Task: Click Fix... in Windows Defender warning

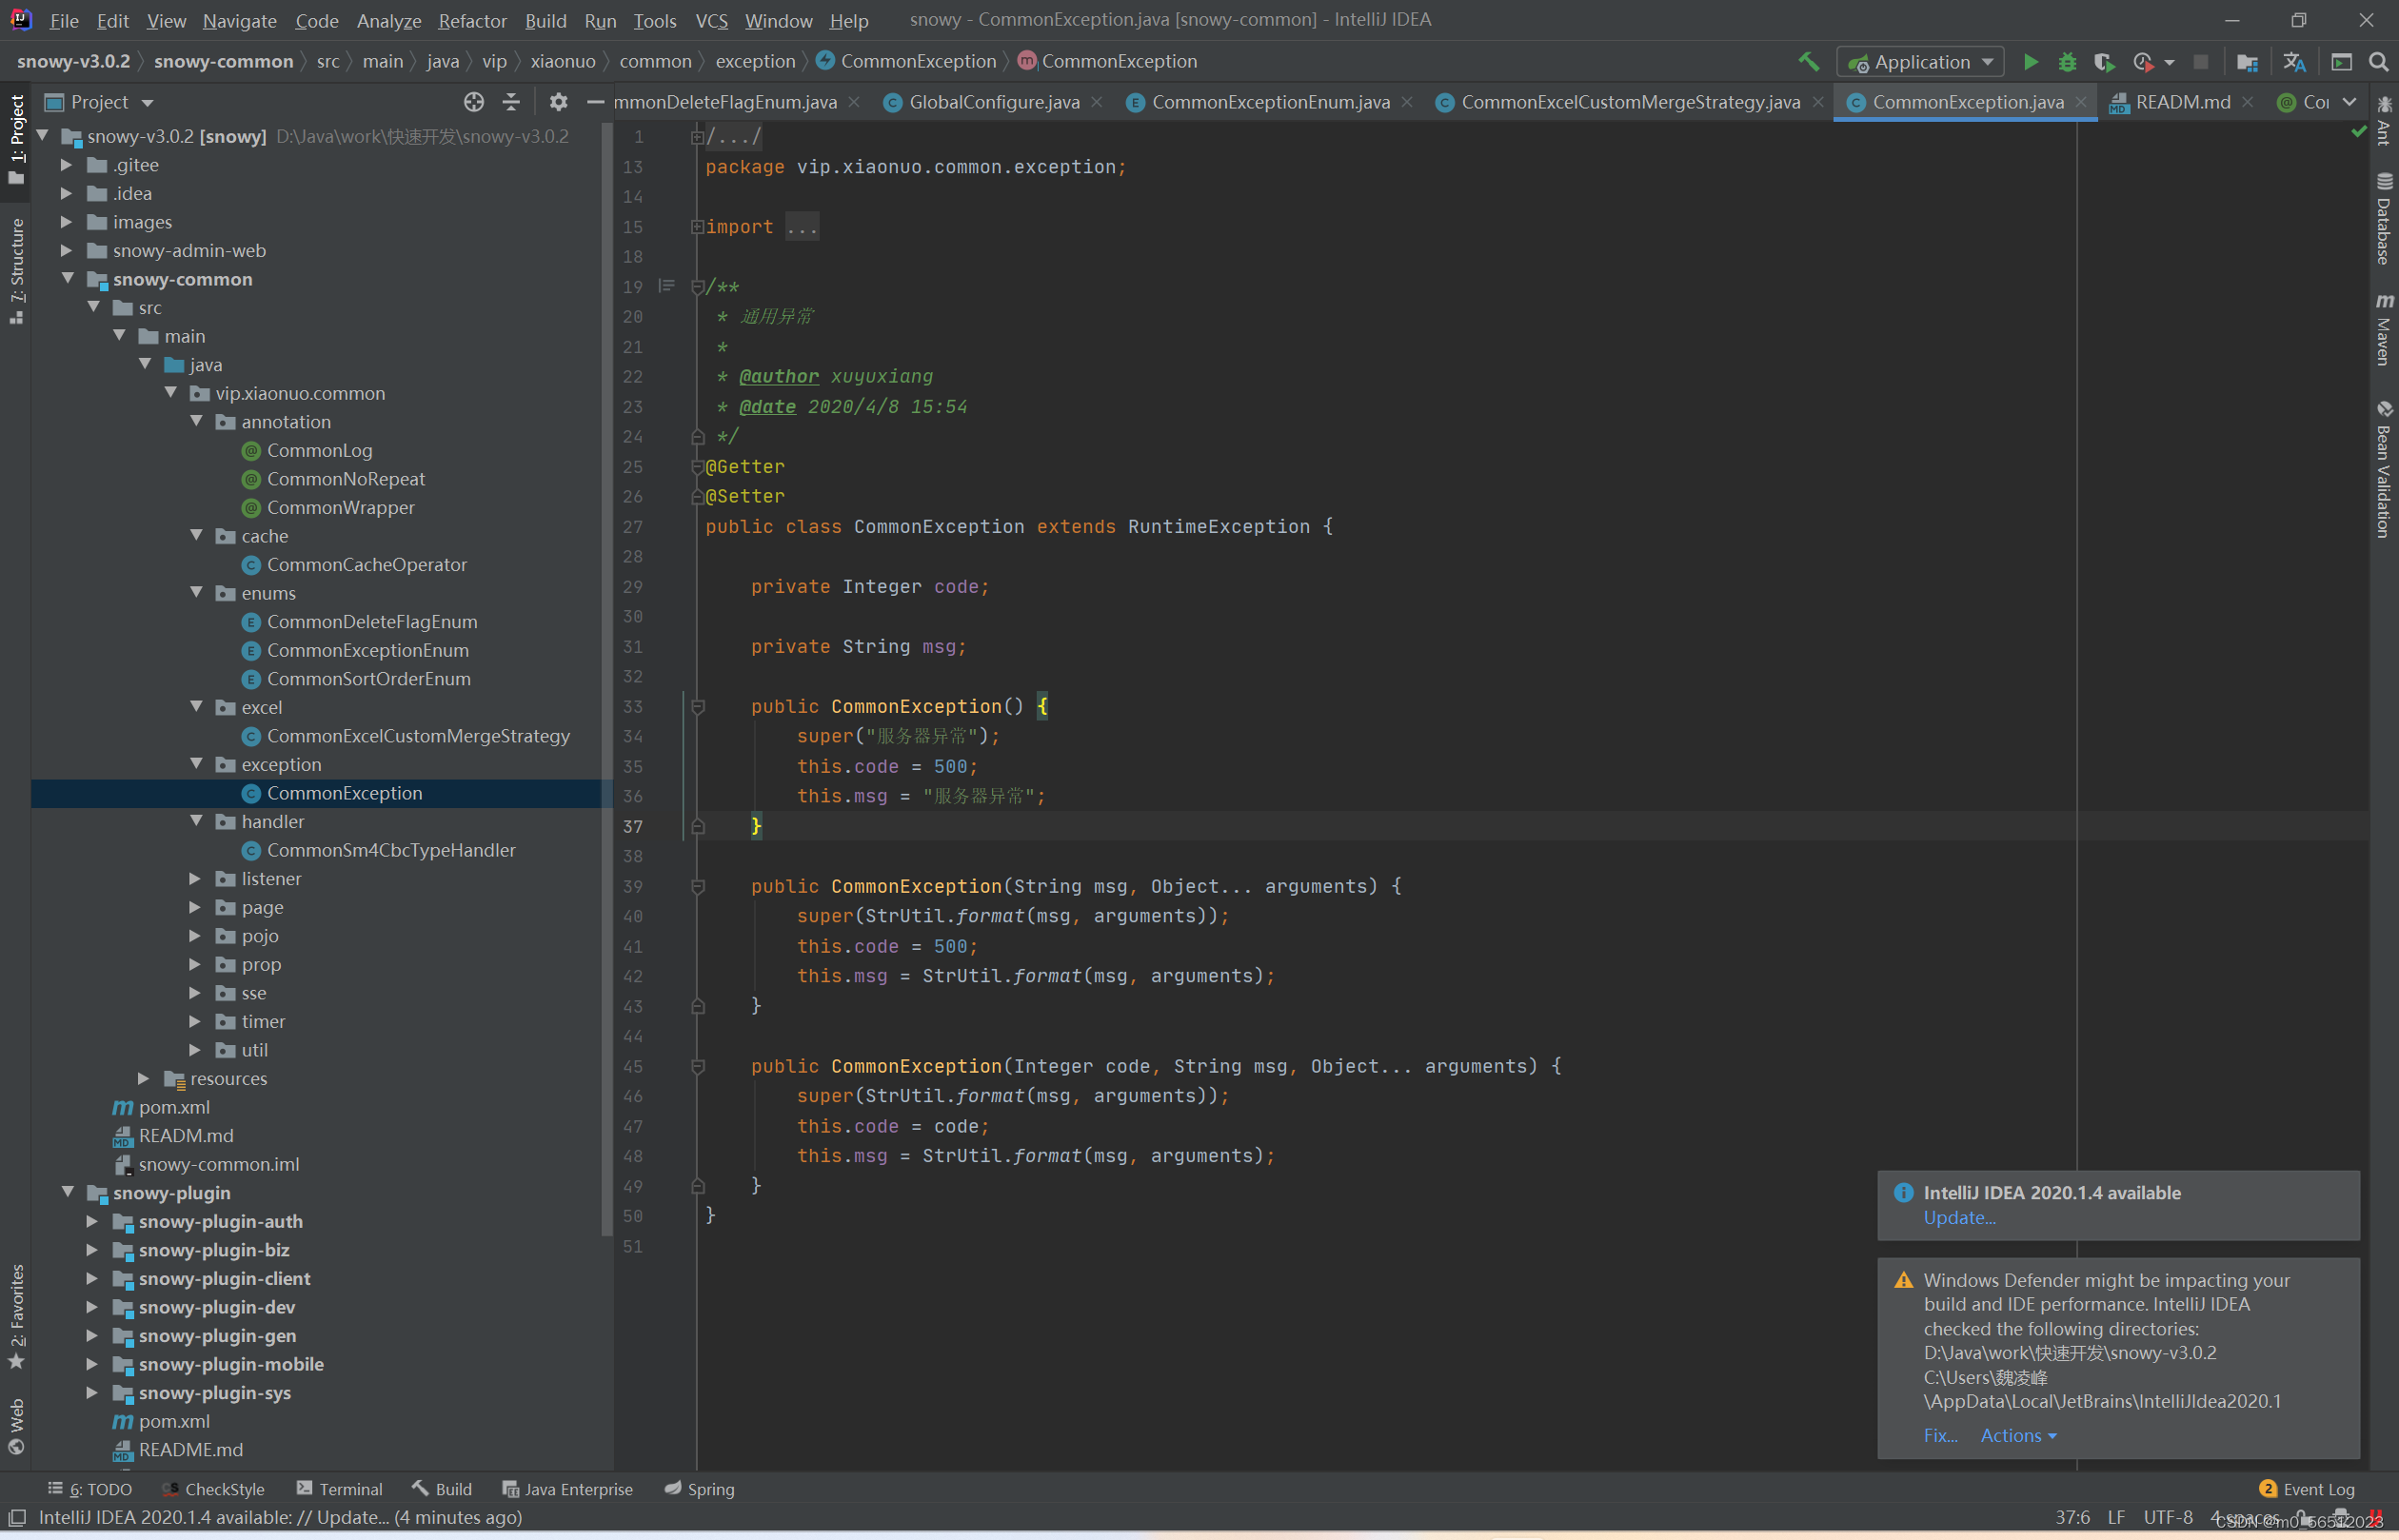Action: [x=1939, y=1435]
